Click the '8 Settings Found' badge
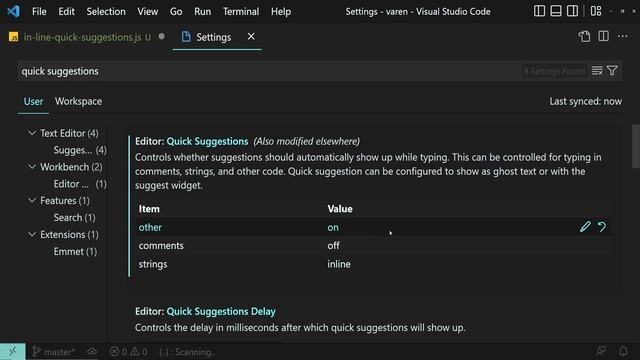The height and width of the screenshot is (360, 640). tap(554, 71)
